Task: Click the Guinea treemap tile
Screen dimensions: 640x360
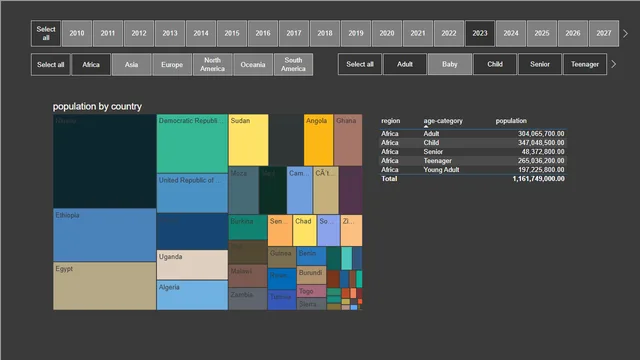Action: [282, 257]
